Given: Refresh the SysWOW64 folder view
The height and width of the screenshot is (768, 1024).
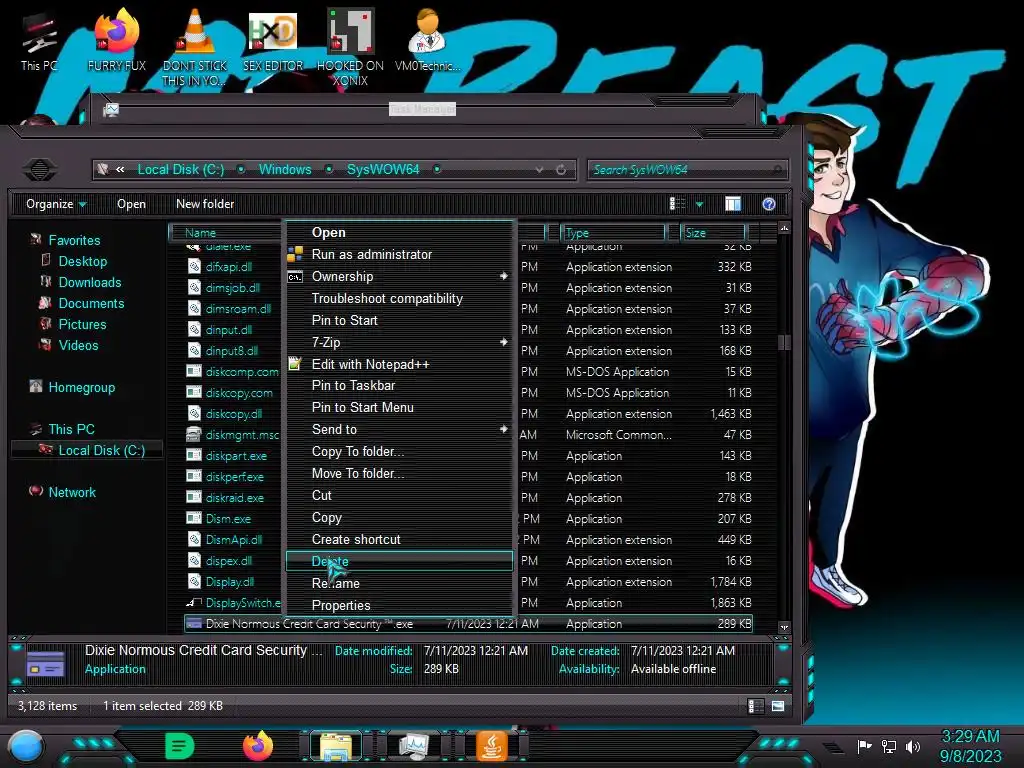Looking at the screenshot, I should [561, 170].
